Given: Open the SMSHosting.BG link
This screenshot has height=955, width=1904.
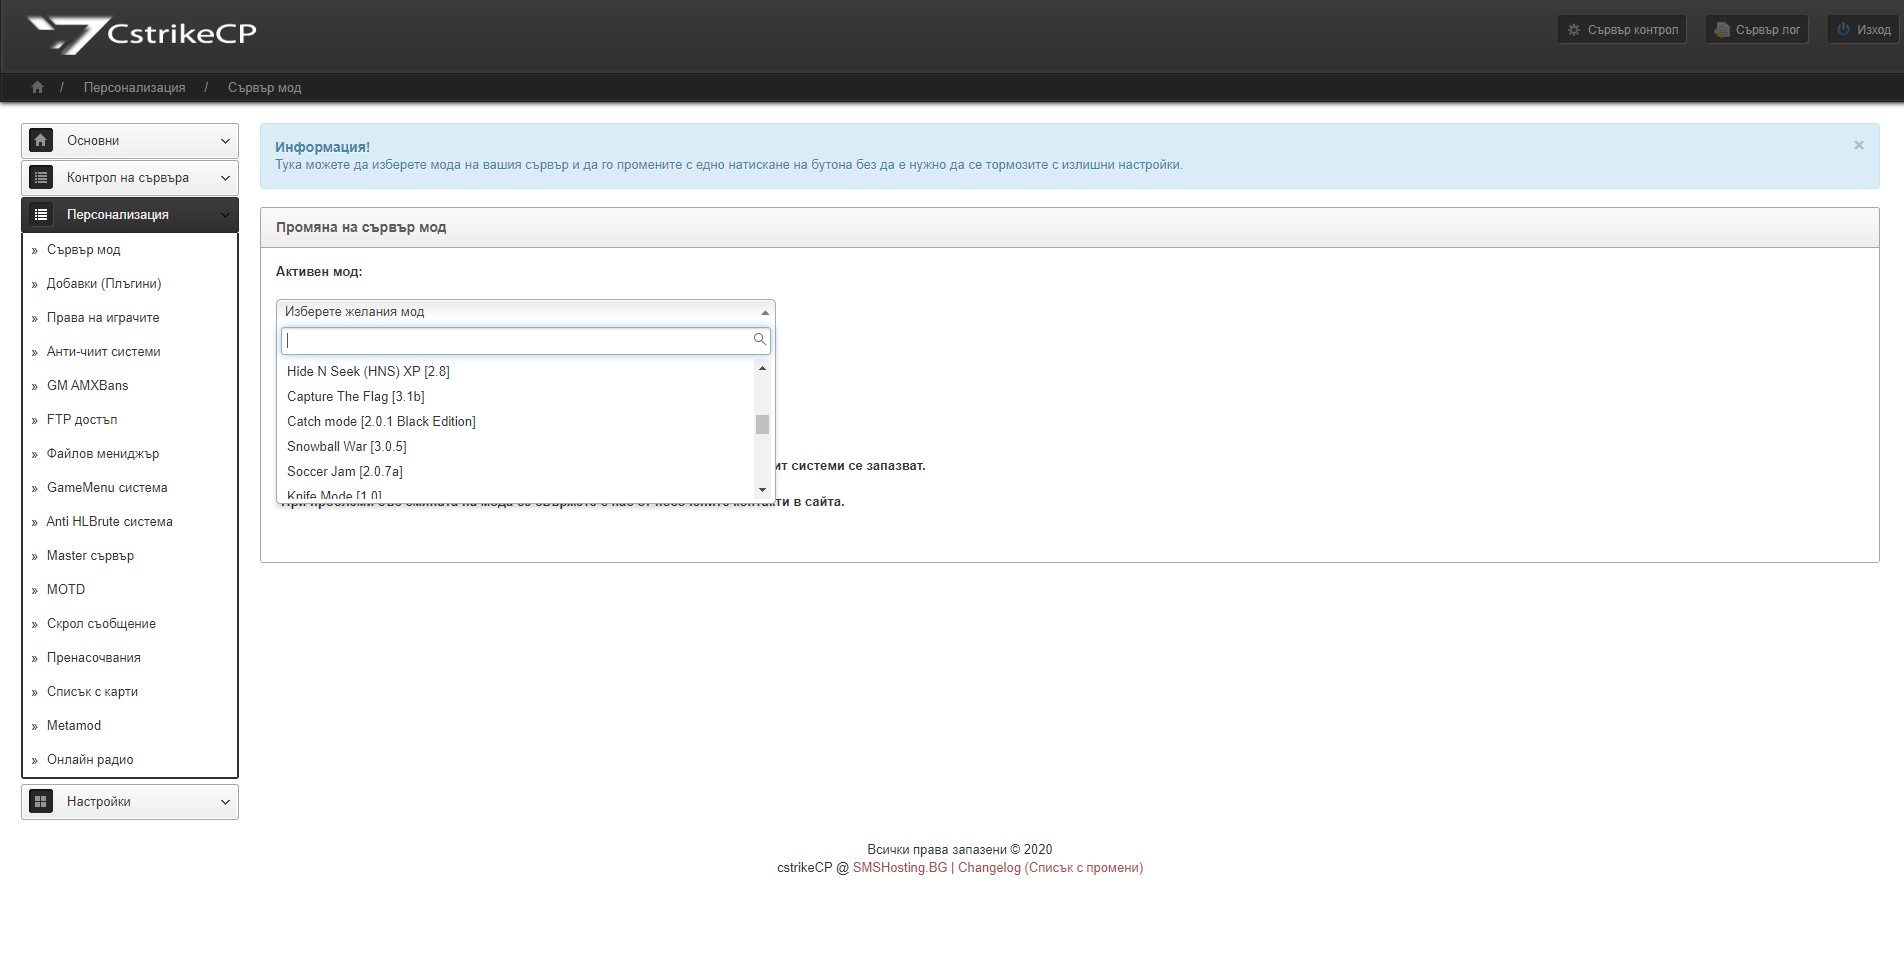Looking at the screenshot, I should tap(898, 868).
